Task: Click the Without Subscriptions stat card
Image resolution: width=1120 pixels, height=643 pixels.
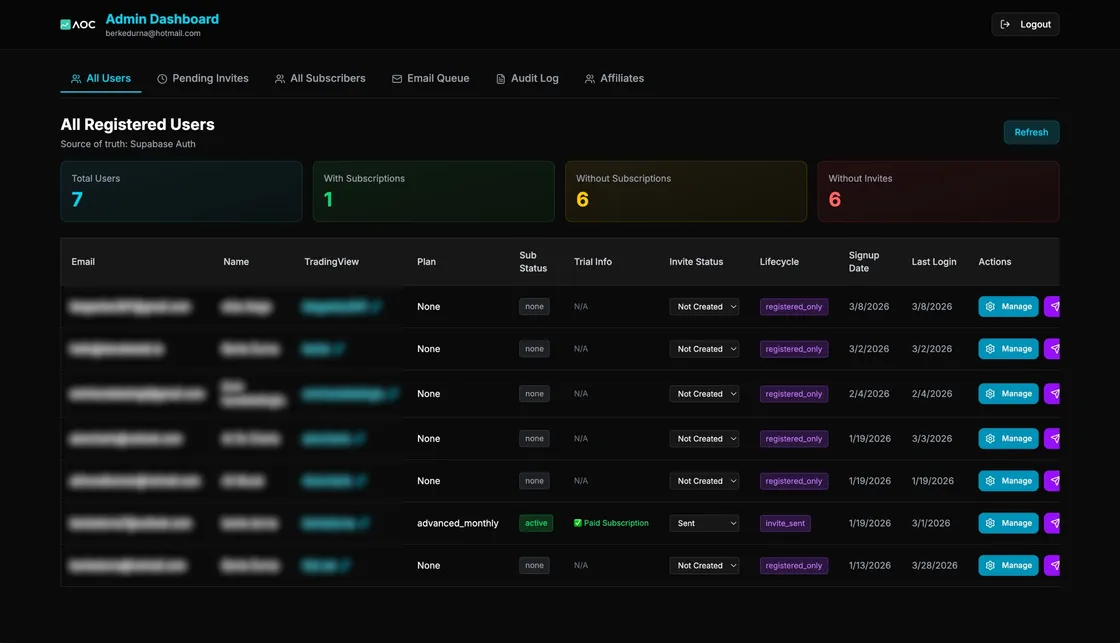Action: (686, 191)
